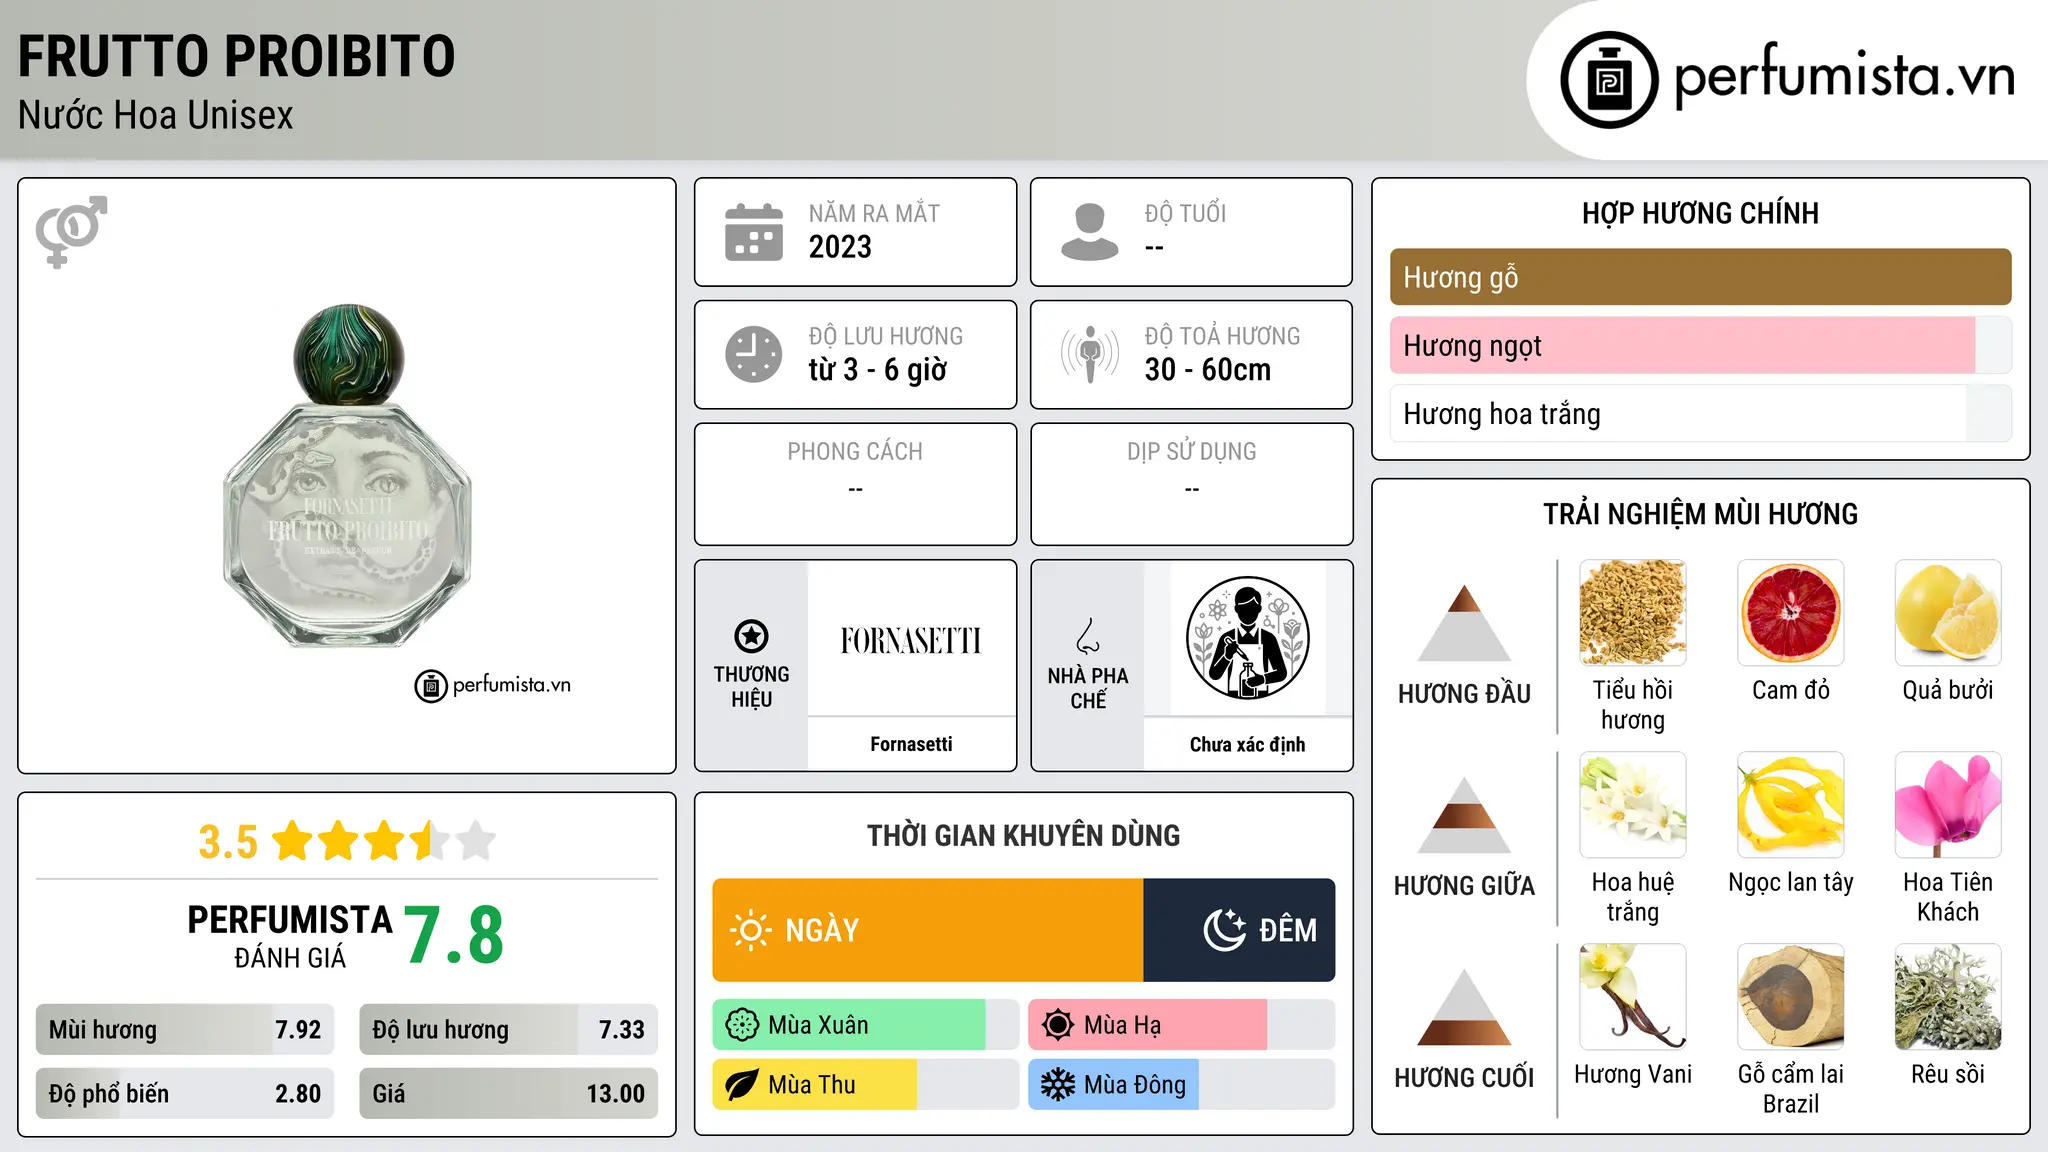Click the unisex gender symbol icon
Image resolution: width=2048 pixels, height=1152 pixels.
71,231
